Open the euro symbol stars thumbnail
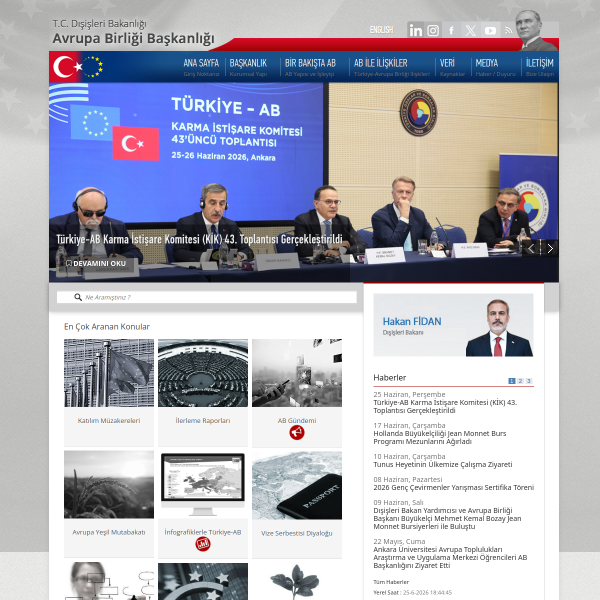The width and height of the screenshot is (600, 600). (x=203, y=581)
